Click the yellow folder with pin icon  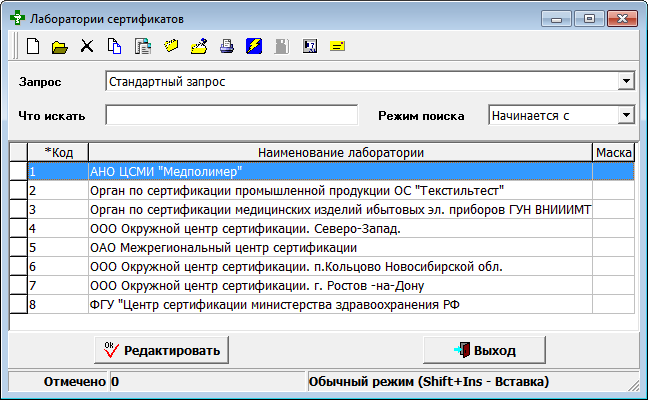[x=199, y=46]
